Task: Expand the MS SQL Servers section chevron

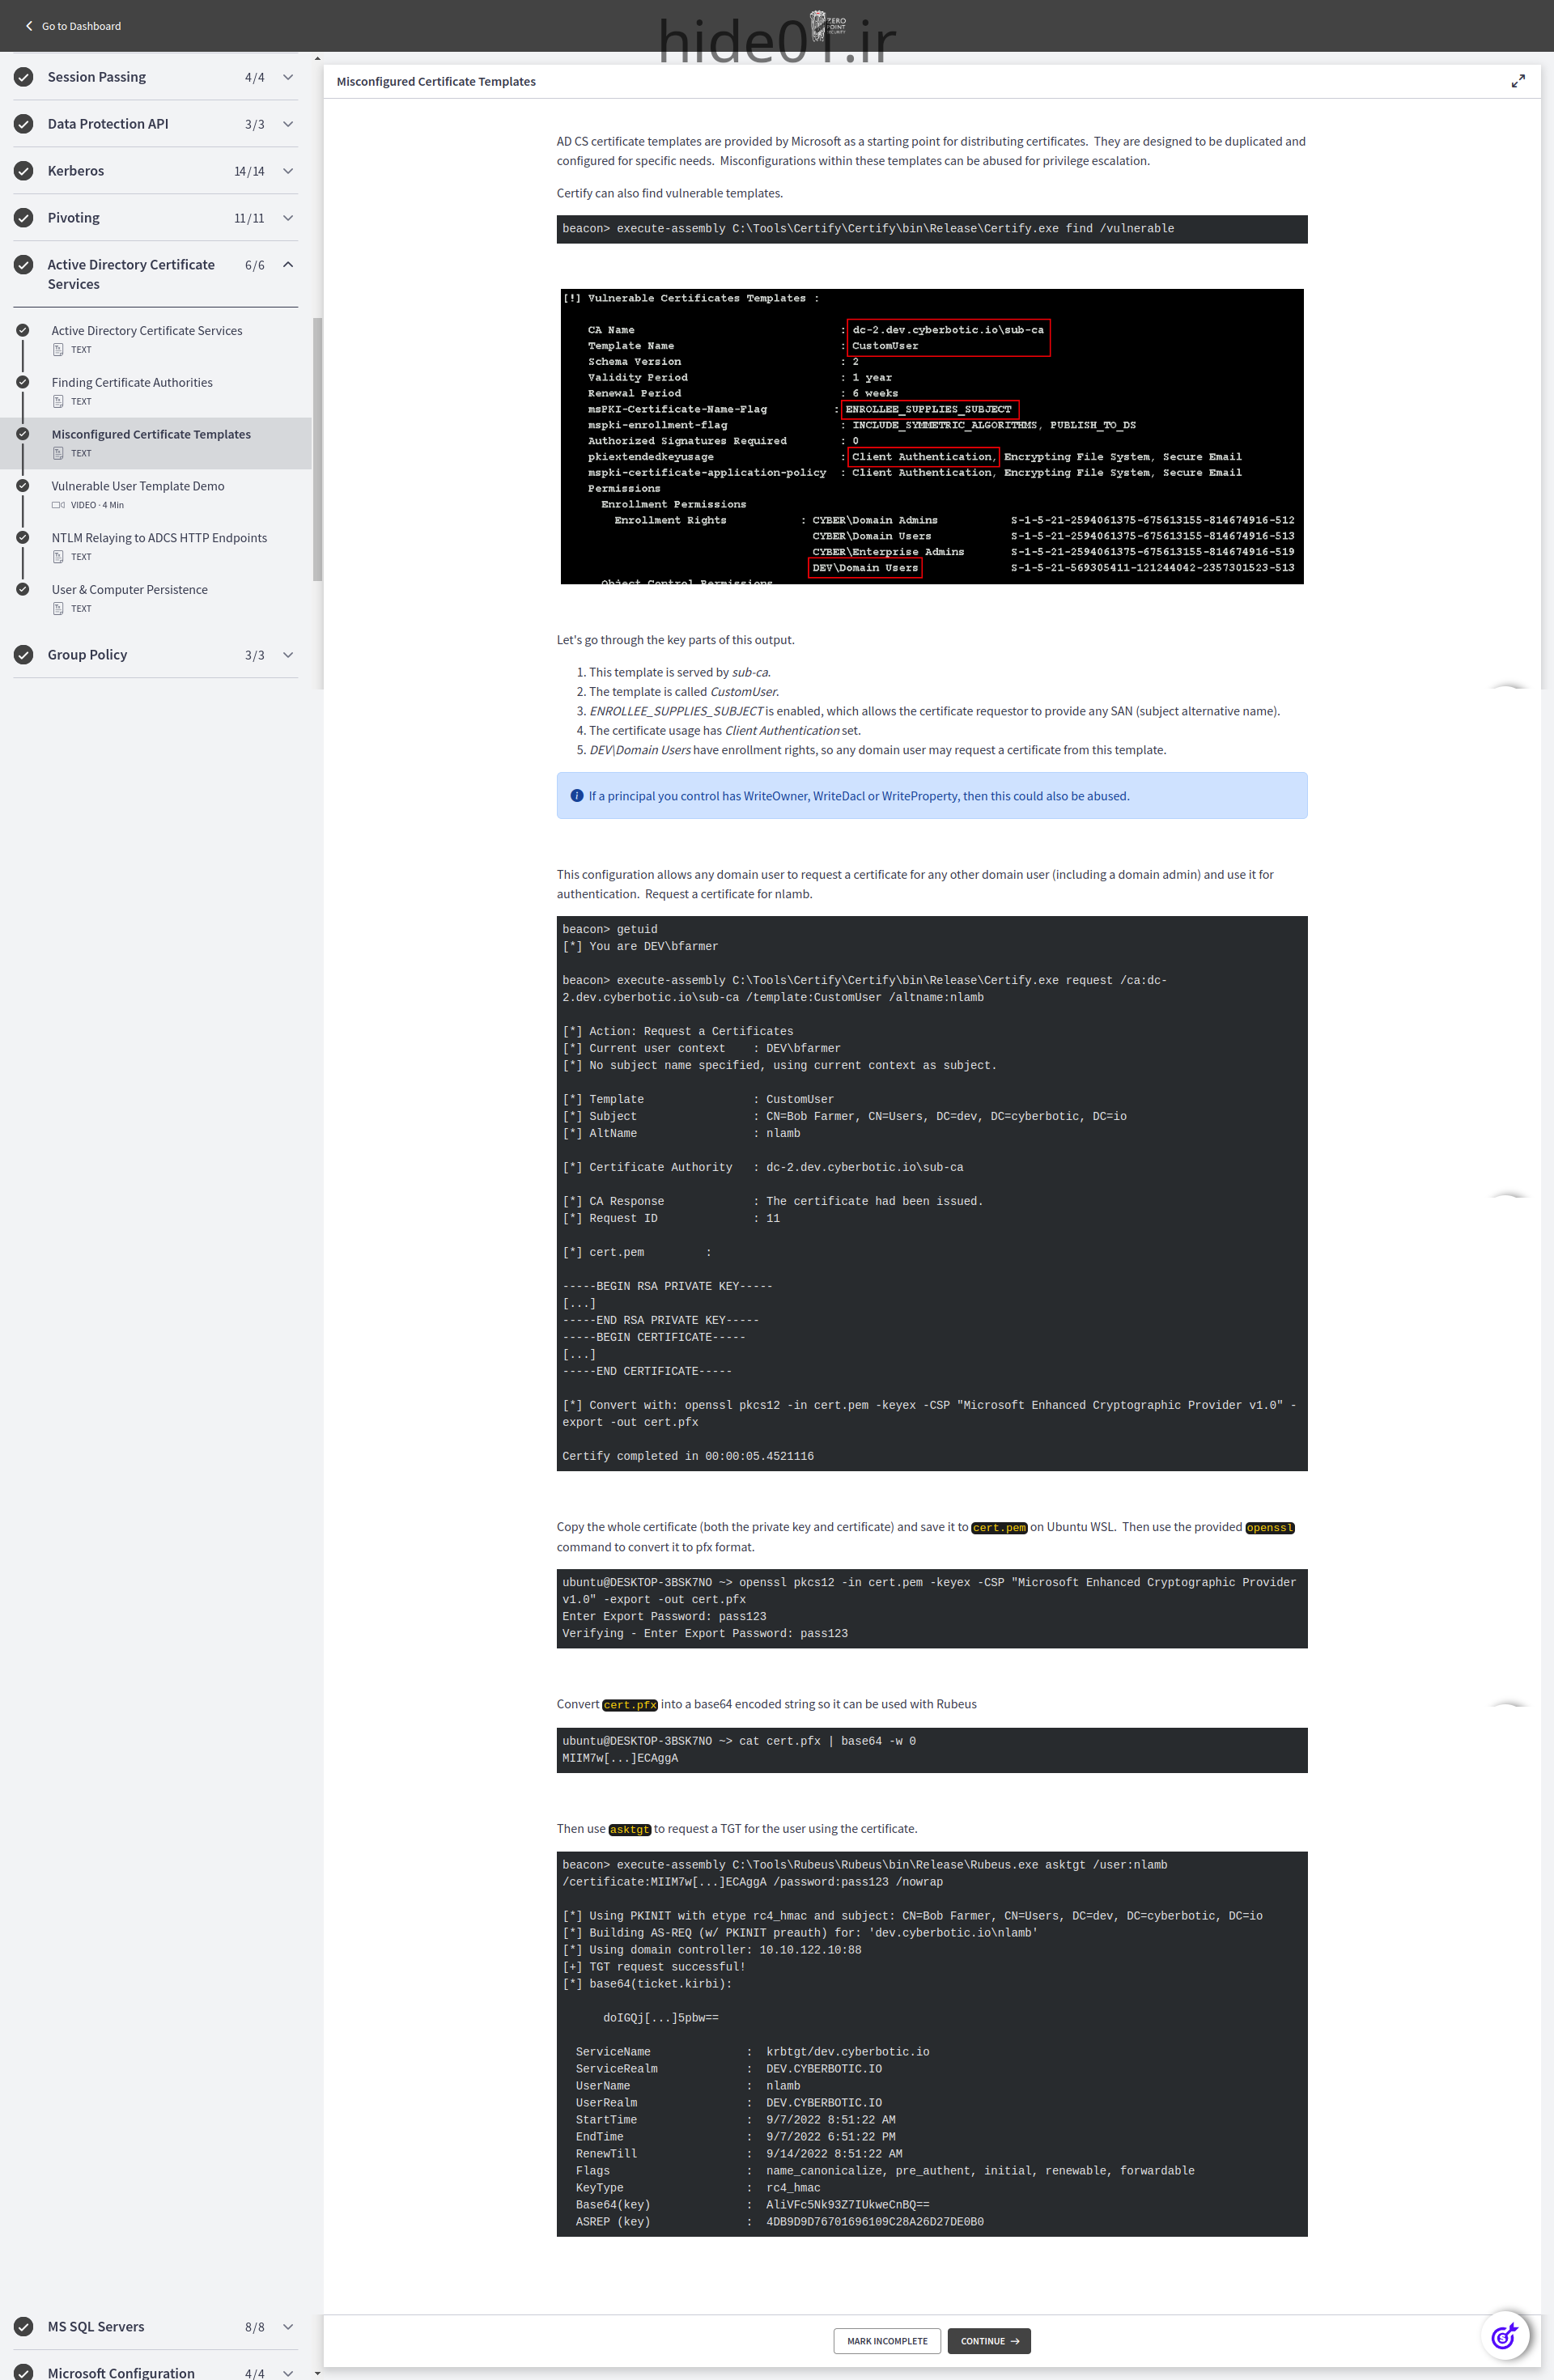Action: click(x=288, y=2327)
